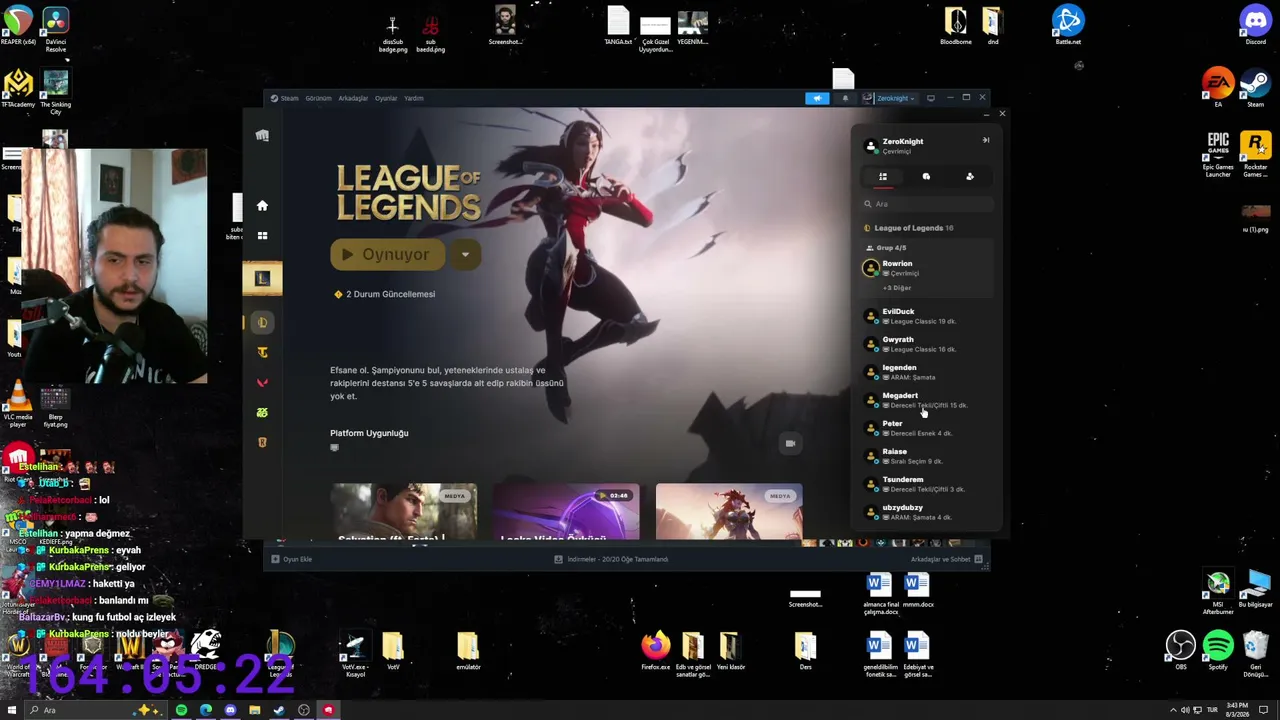Open the OBS desktop shortcut
The width and height of the screenshot is (1280, 720).
tap(1181, 650)
